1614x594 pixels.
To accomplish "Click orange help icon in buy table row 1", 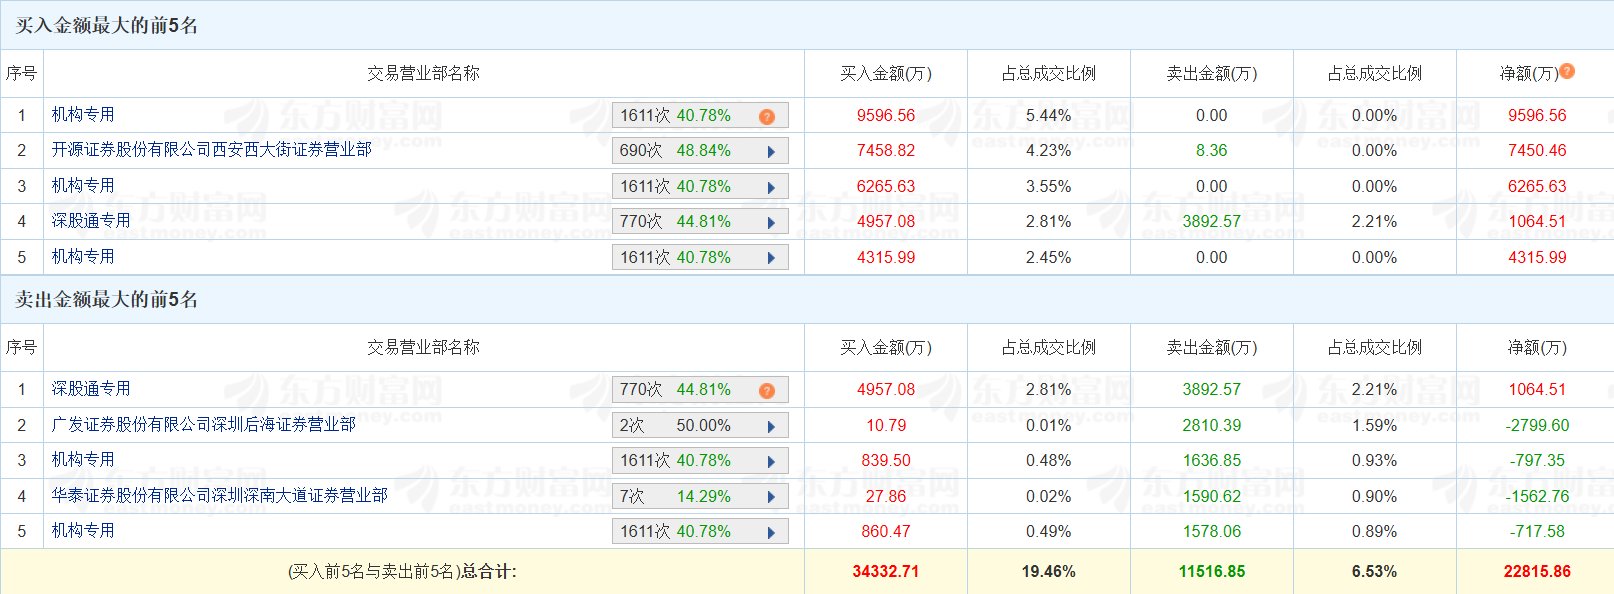I will [x=767, y=117].
